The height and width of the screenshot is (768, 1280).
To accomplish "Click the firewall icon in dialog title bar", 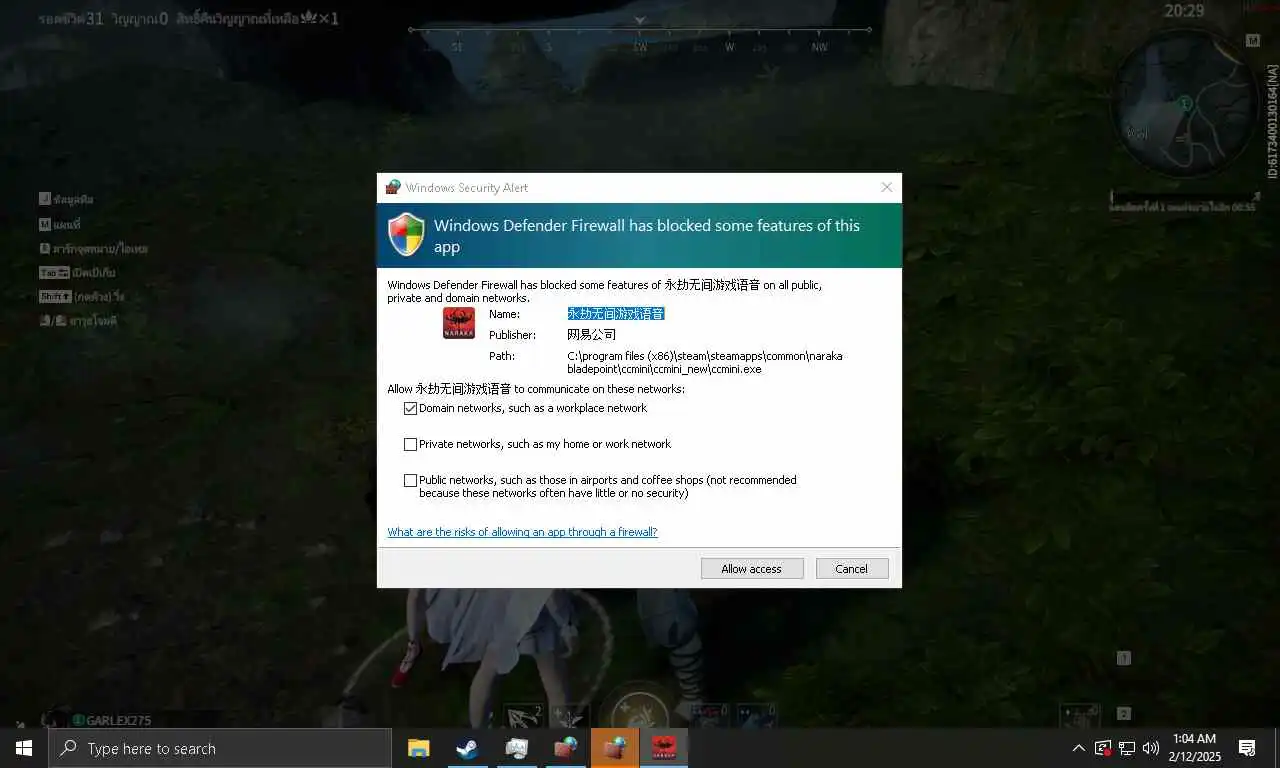I will coord(393,187).
